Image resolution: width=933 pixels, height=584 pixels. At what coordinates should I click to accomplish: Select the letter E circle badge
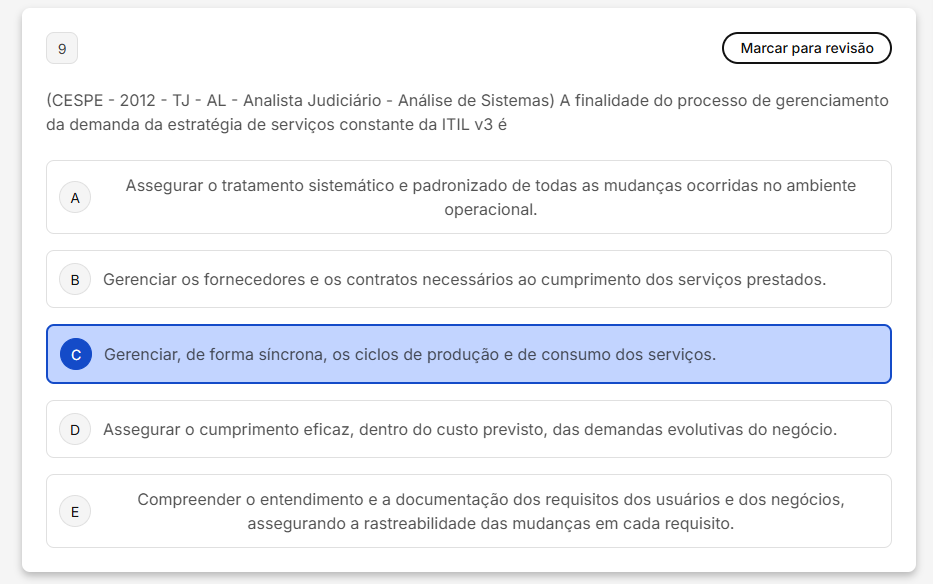(75, 512)
